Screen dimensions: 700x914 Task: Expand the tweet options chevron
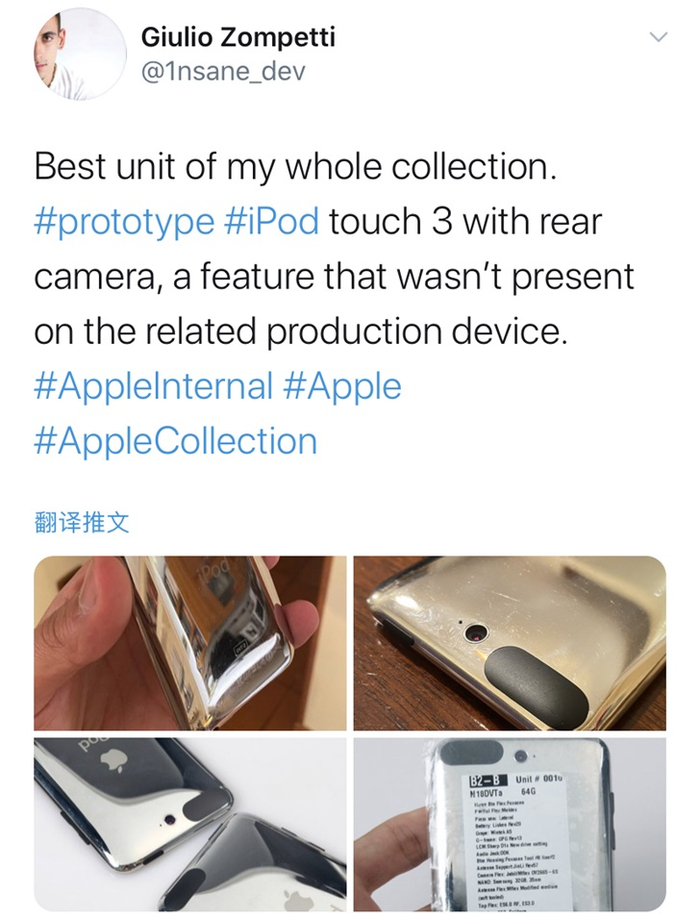[x=658, y=37]
